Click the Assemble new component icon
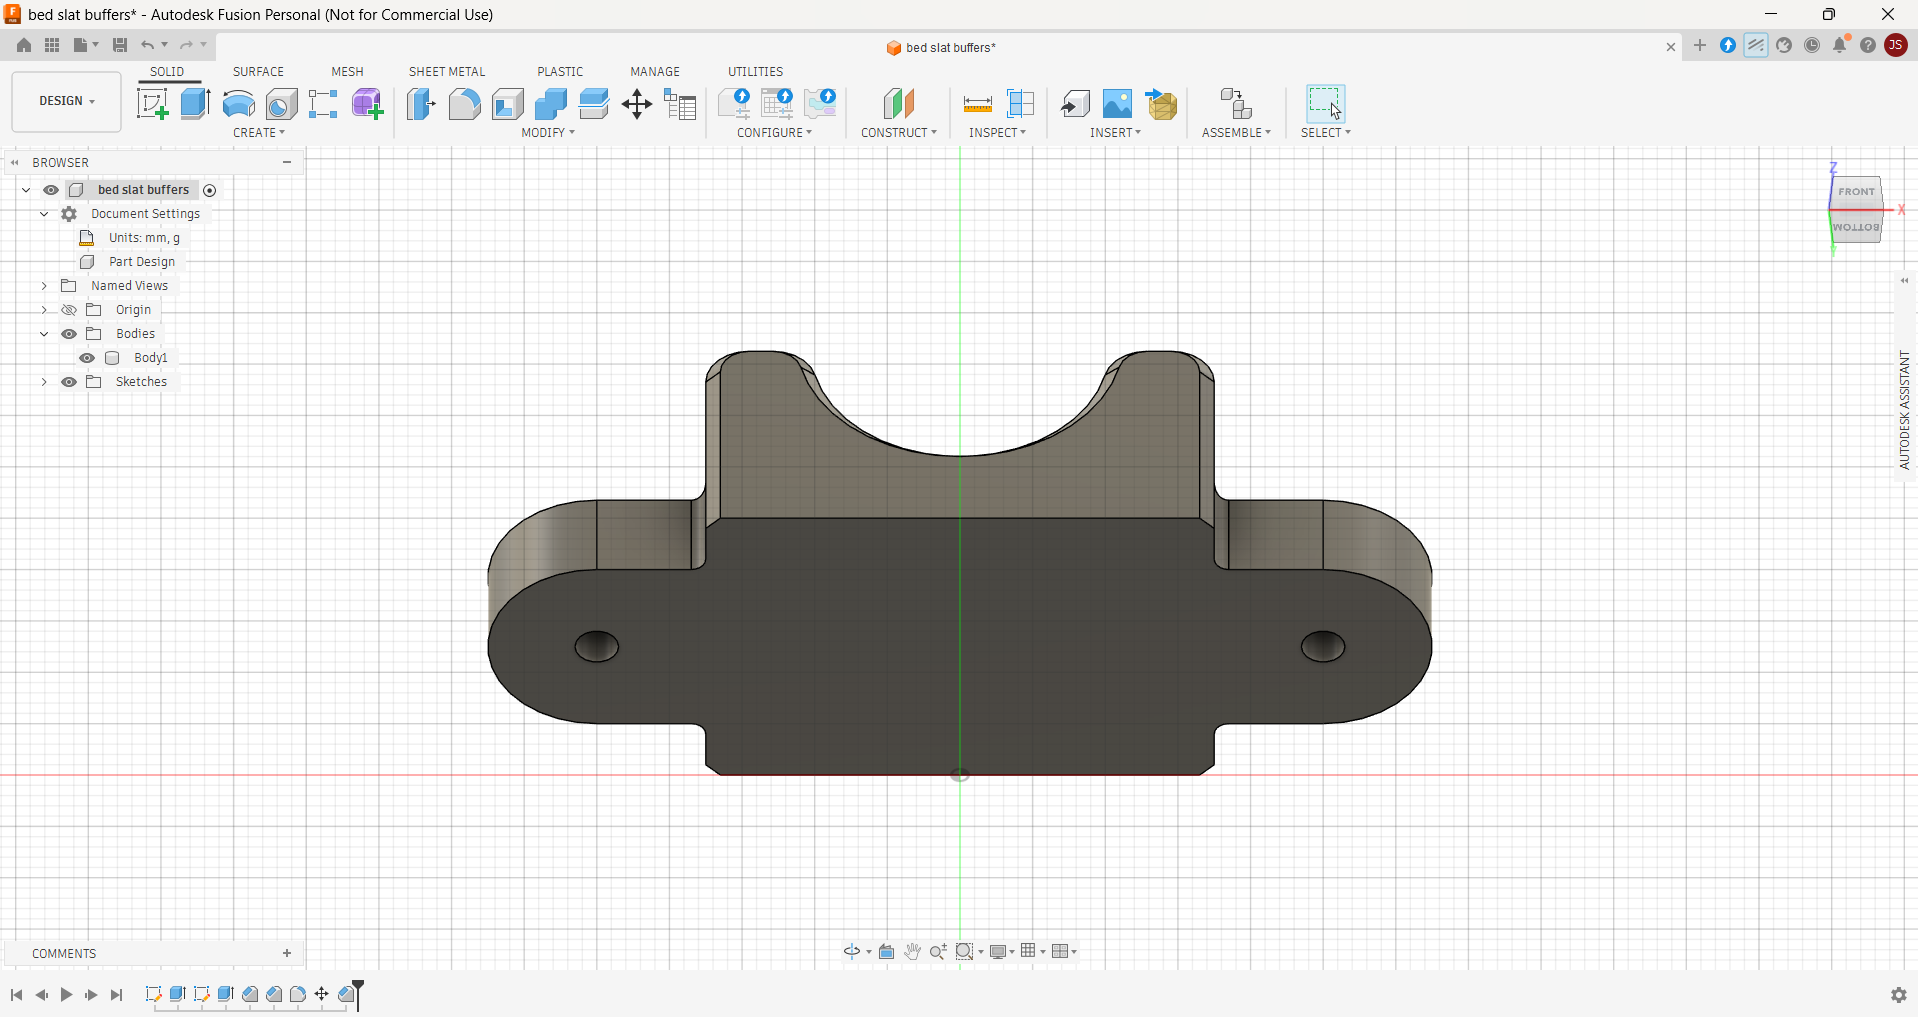Image resolution: width=1918 pixels, height=1017 pixels. click(x=1236, y=104)
